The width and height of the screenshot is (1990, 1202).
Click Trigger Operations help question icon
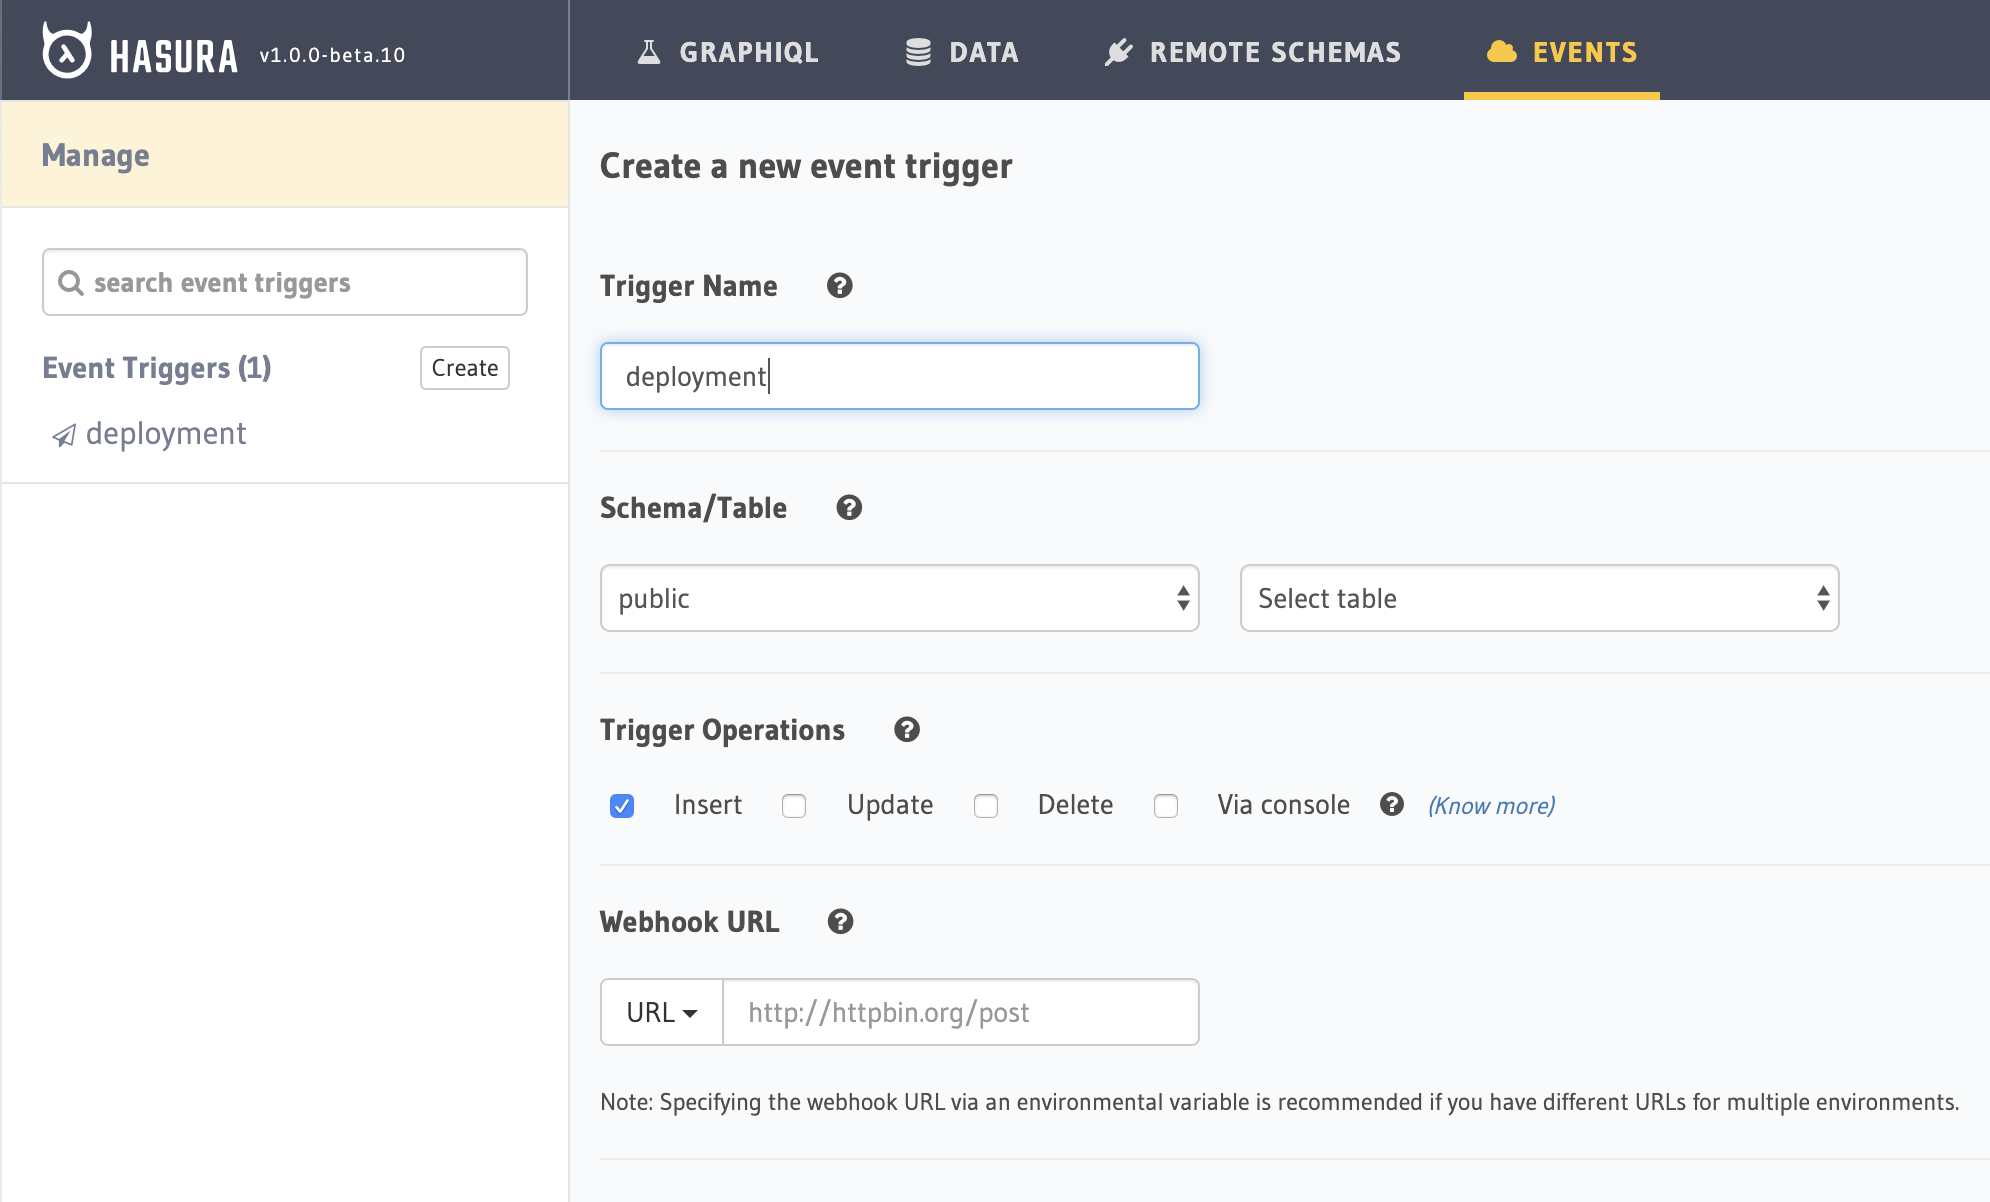907,730
